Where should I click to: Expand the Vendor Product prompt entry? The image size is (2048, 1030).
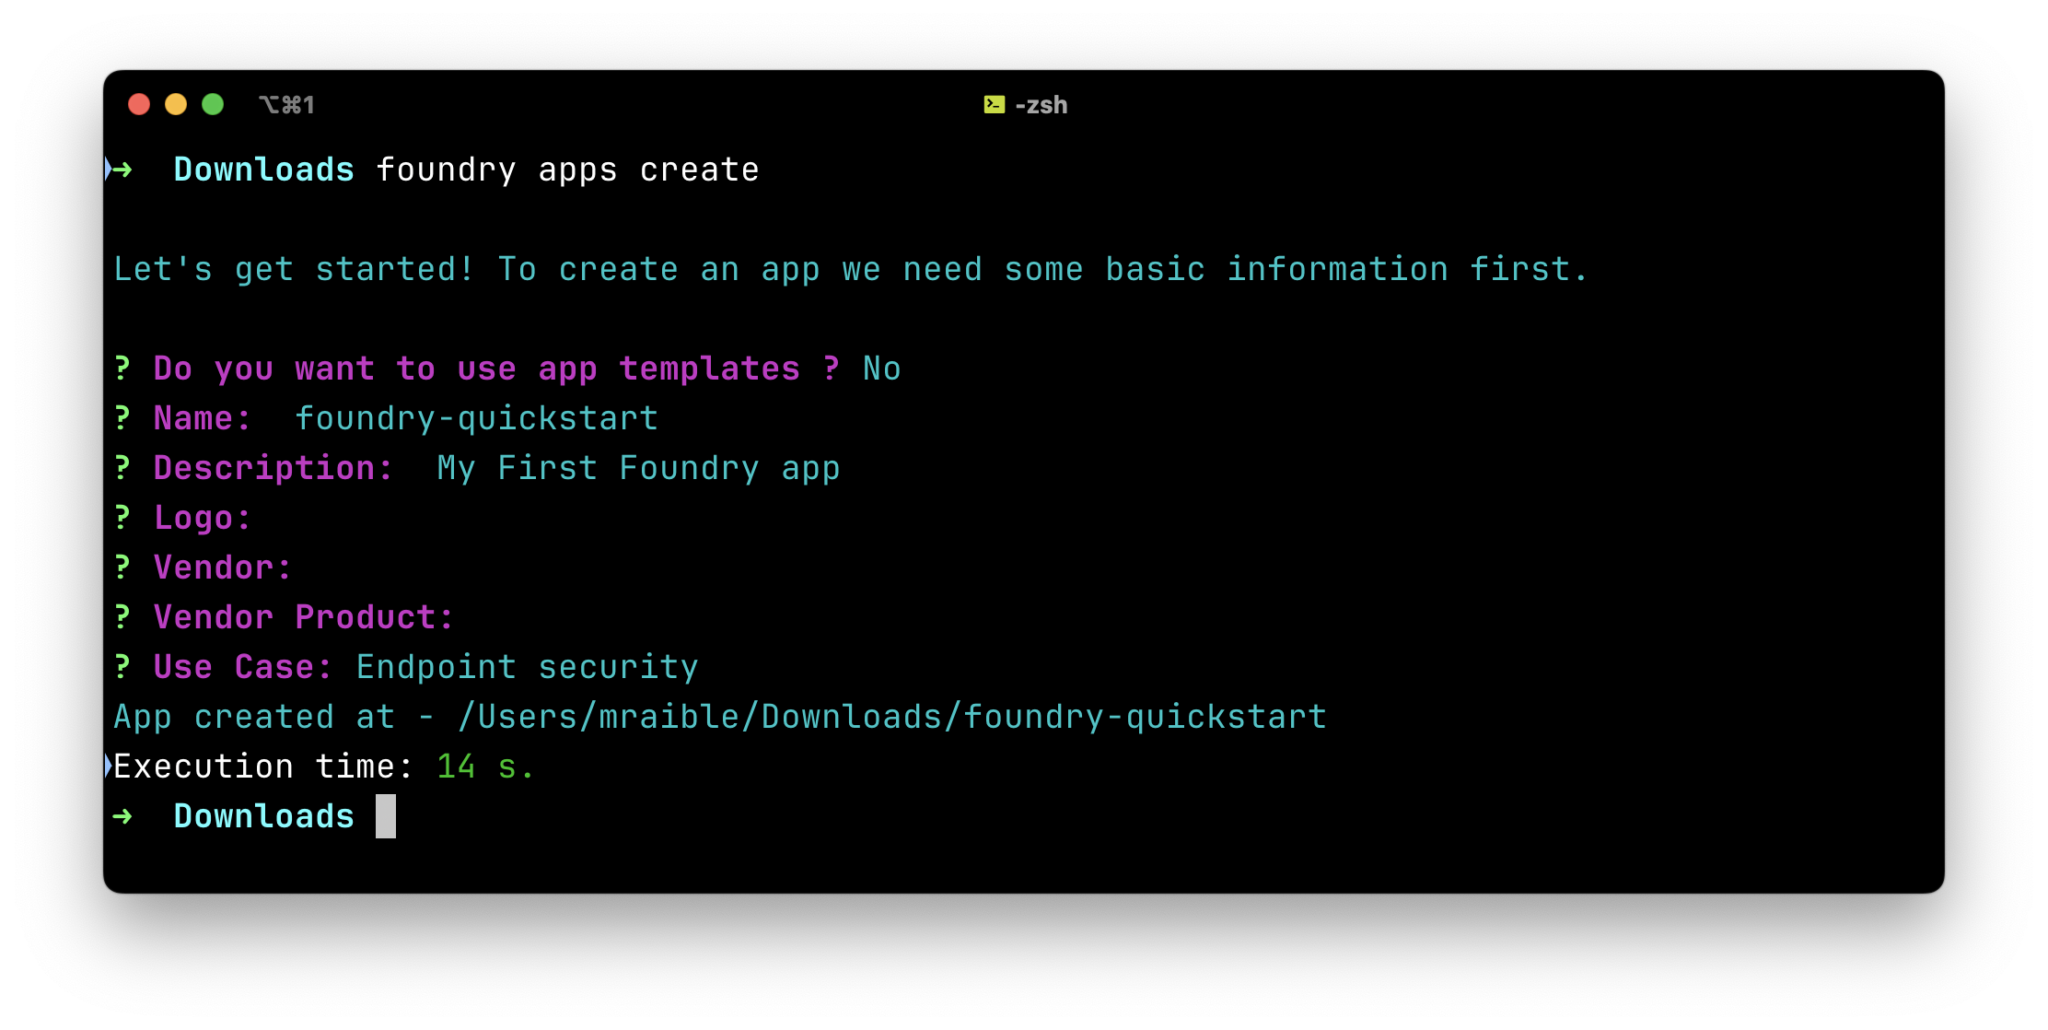[303, 617]
